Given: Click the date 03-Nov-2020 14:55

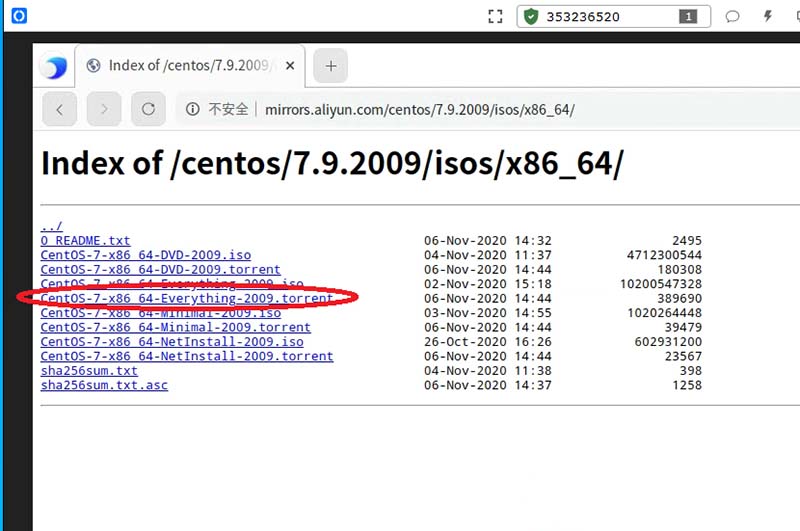Looking at the screenshot, I should pyautogui.click(x=488, y=313).
